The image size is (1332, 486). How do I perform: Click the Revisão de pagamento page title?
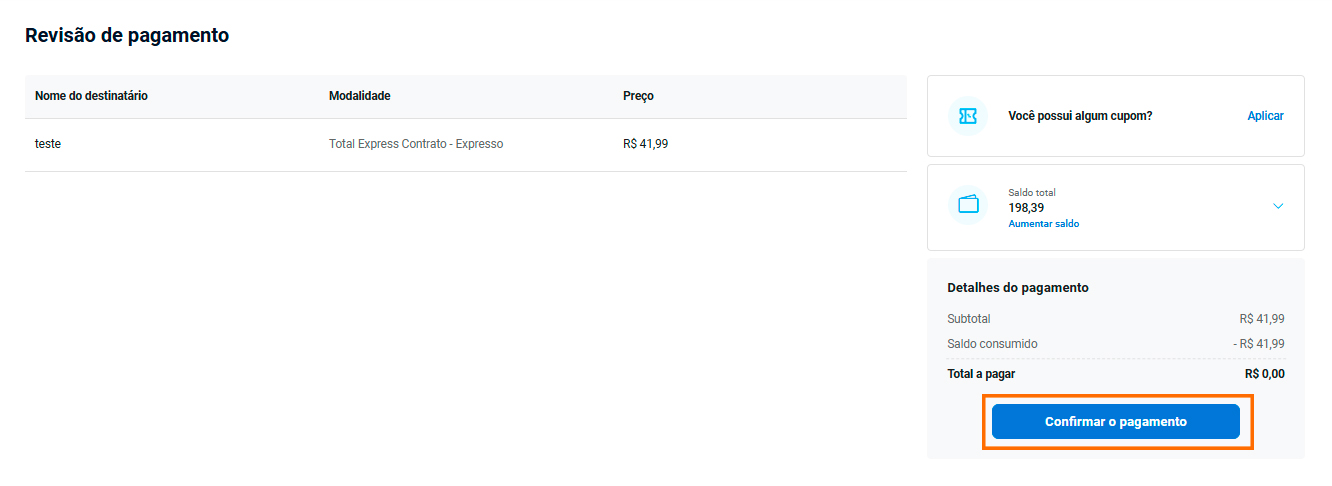(127, 36)
